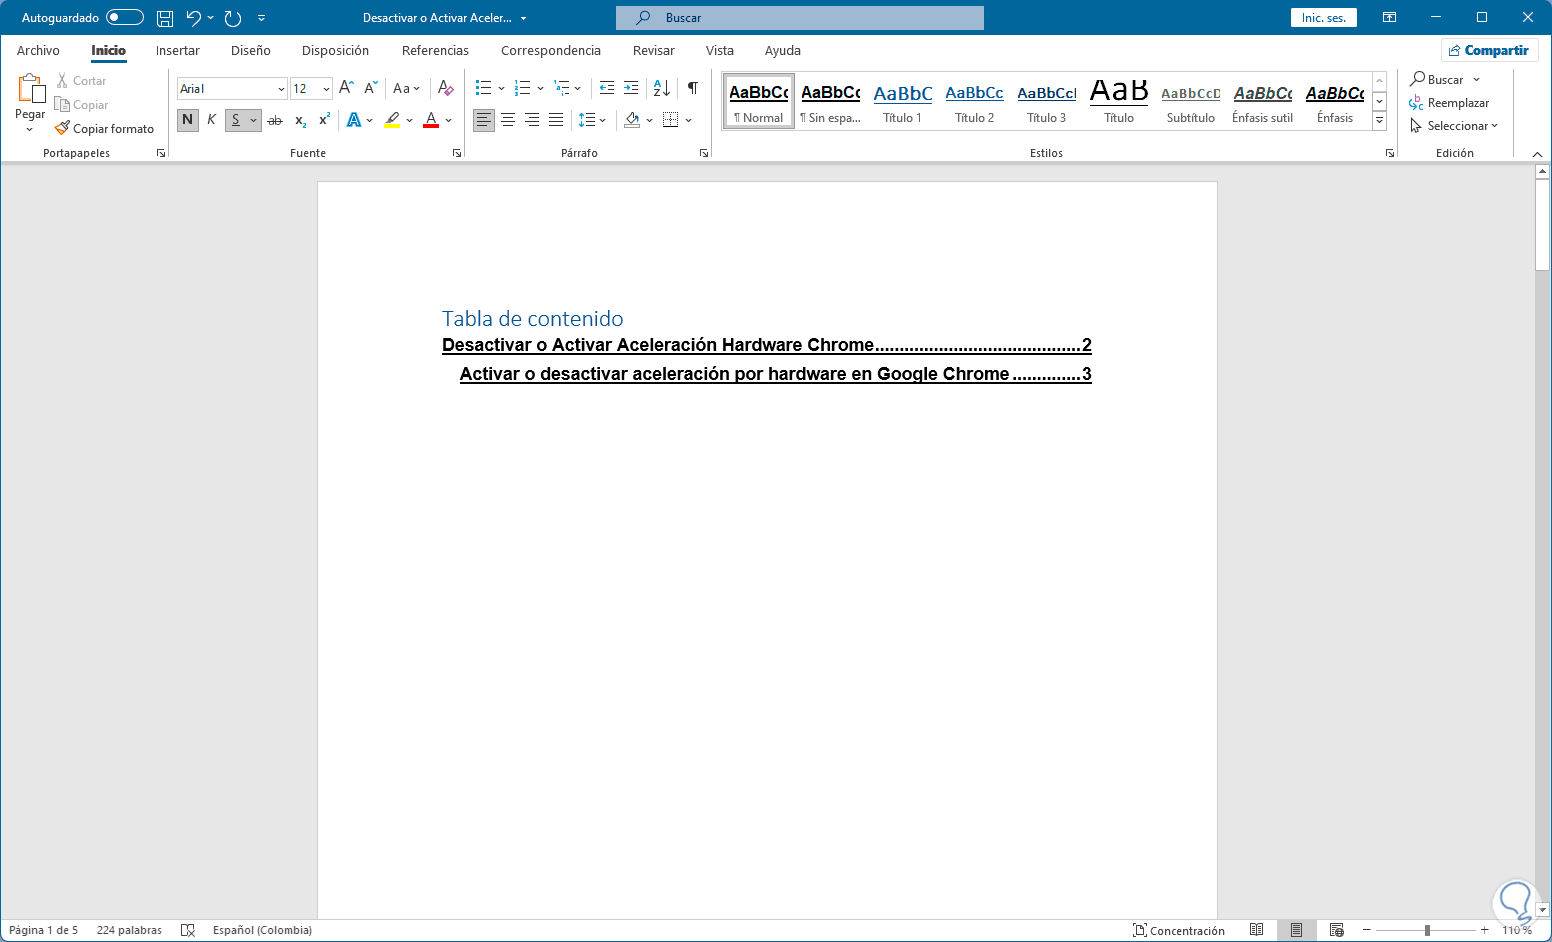
Task: Apply the yellow text highlight color
Action: 392,120
